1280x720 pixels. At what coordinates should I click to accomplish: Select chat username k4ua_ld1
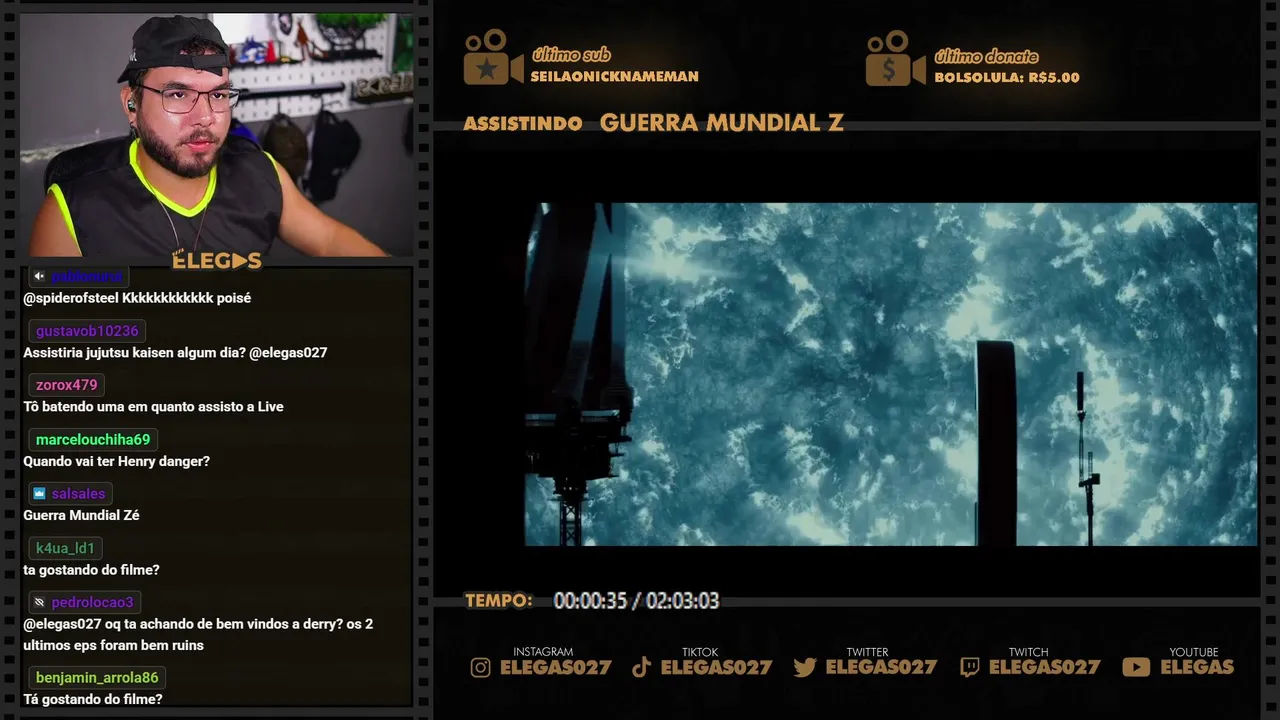[65, 548]
